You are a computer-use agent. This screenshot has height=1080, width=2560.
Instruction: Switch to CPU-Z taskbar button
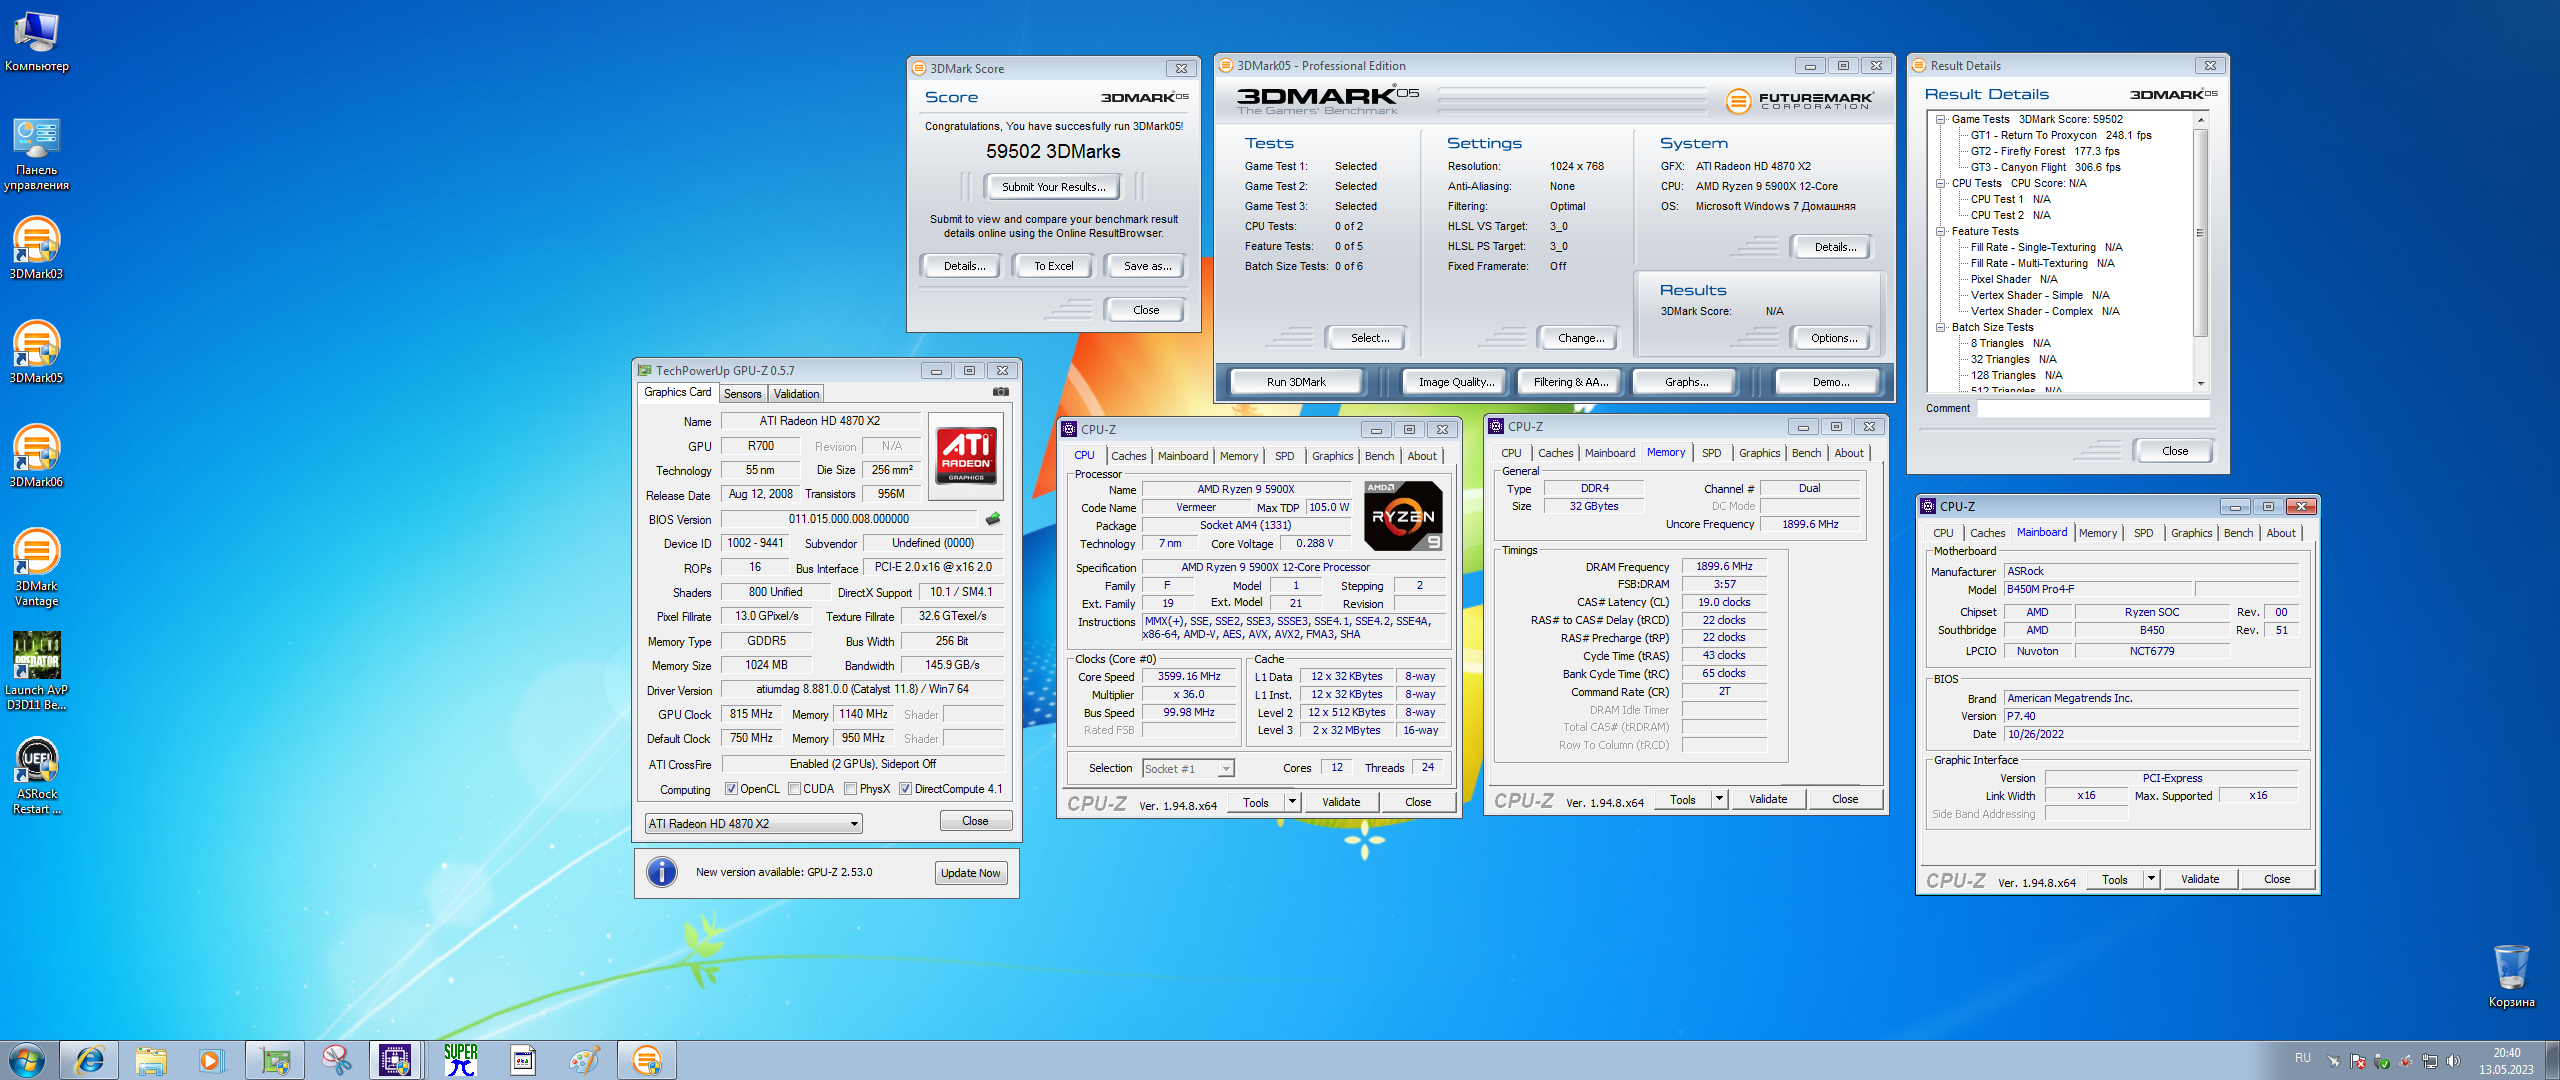point(396,1060)
